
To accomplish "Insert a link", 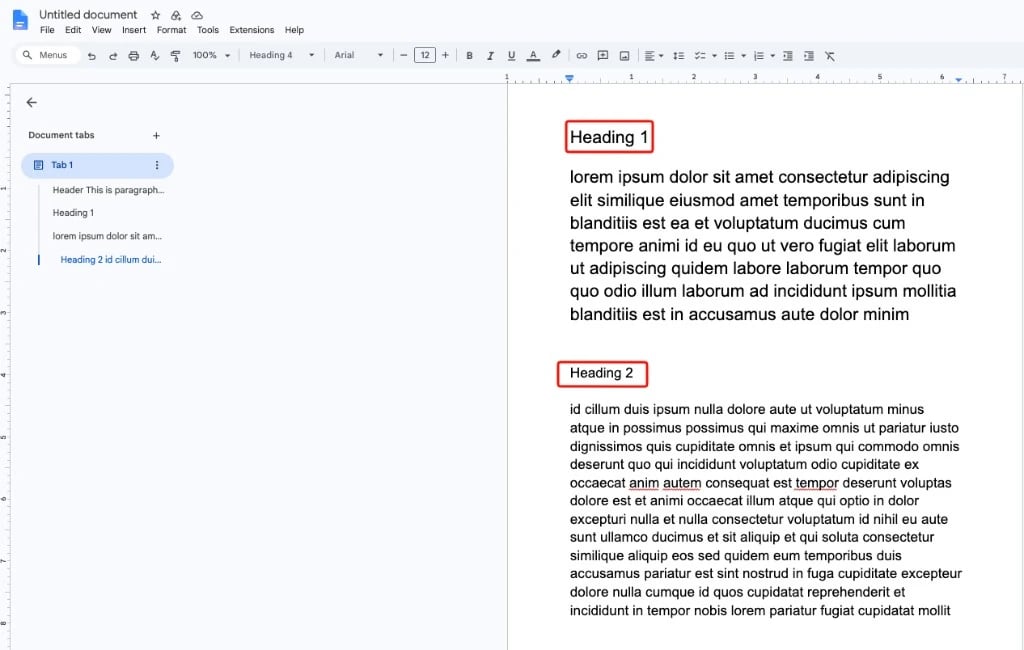I will point(581,56).
